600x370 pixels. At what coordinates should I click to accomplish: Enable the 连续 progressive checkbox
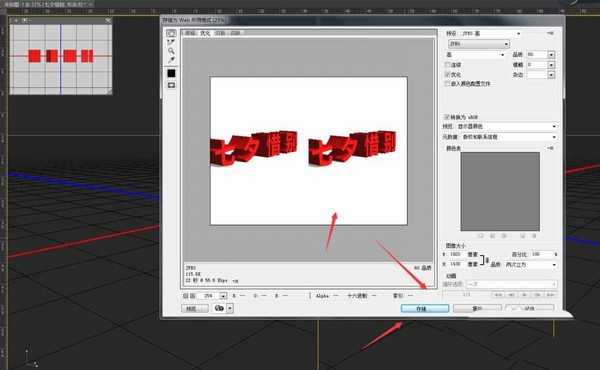click(x=447, y=65)
